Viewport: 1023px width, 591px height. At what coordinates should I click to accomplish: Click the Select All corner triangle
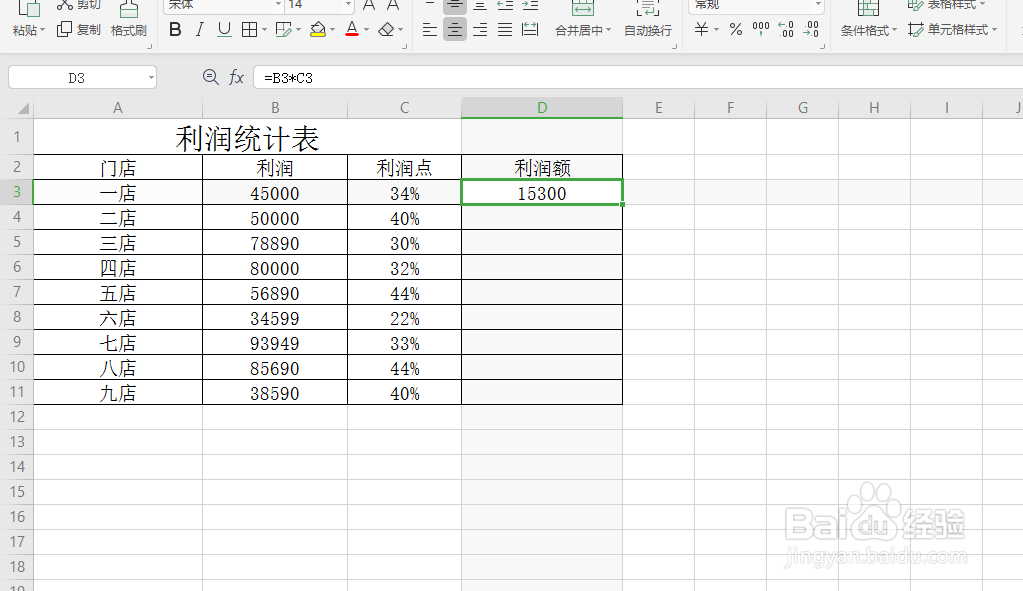point(22,108)
